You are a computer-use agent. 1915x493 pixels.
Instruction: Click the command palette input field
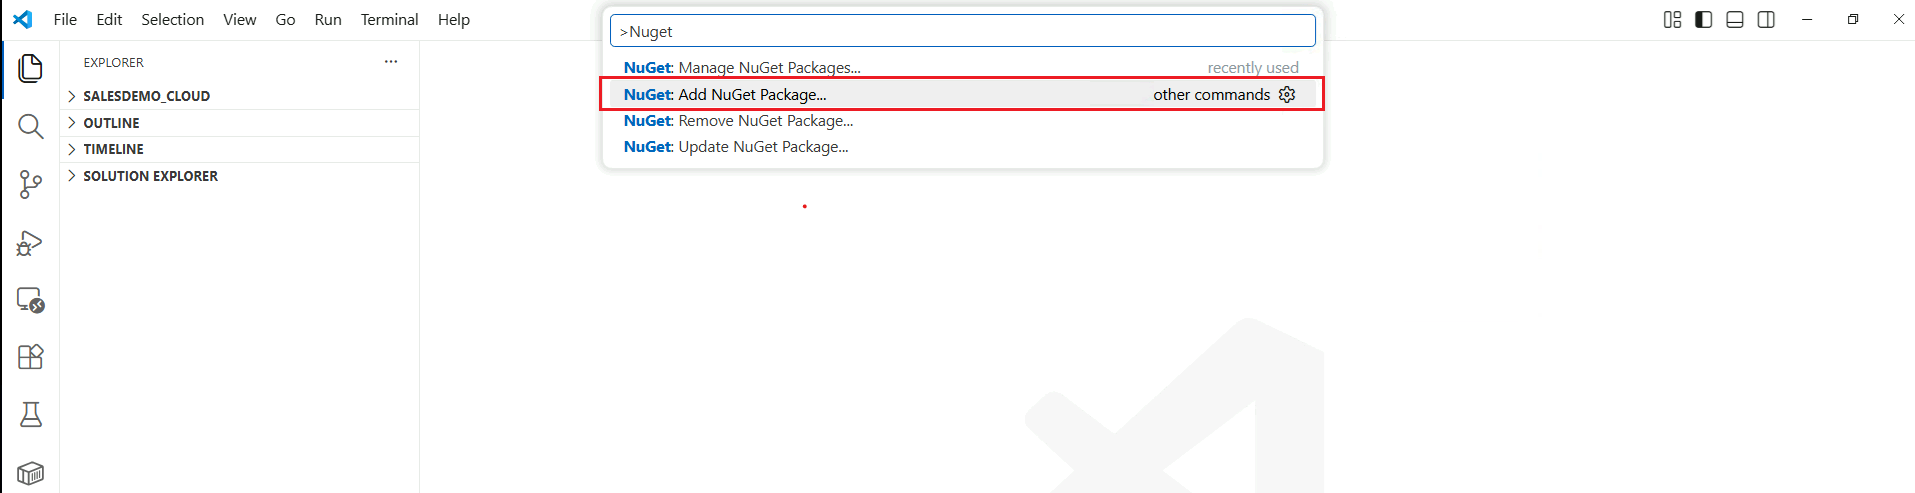(x=962, y=31)
